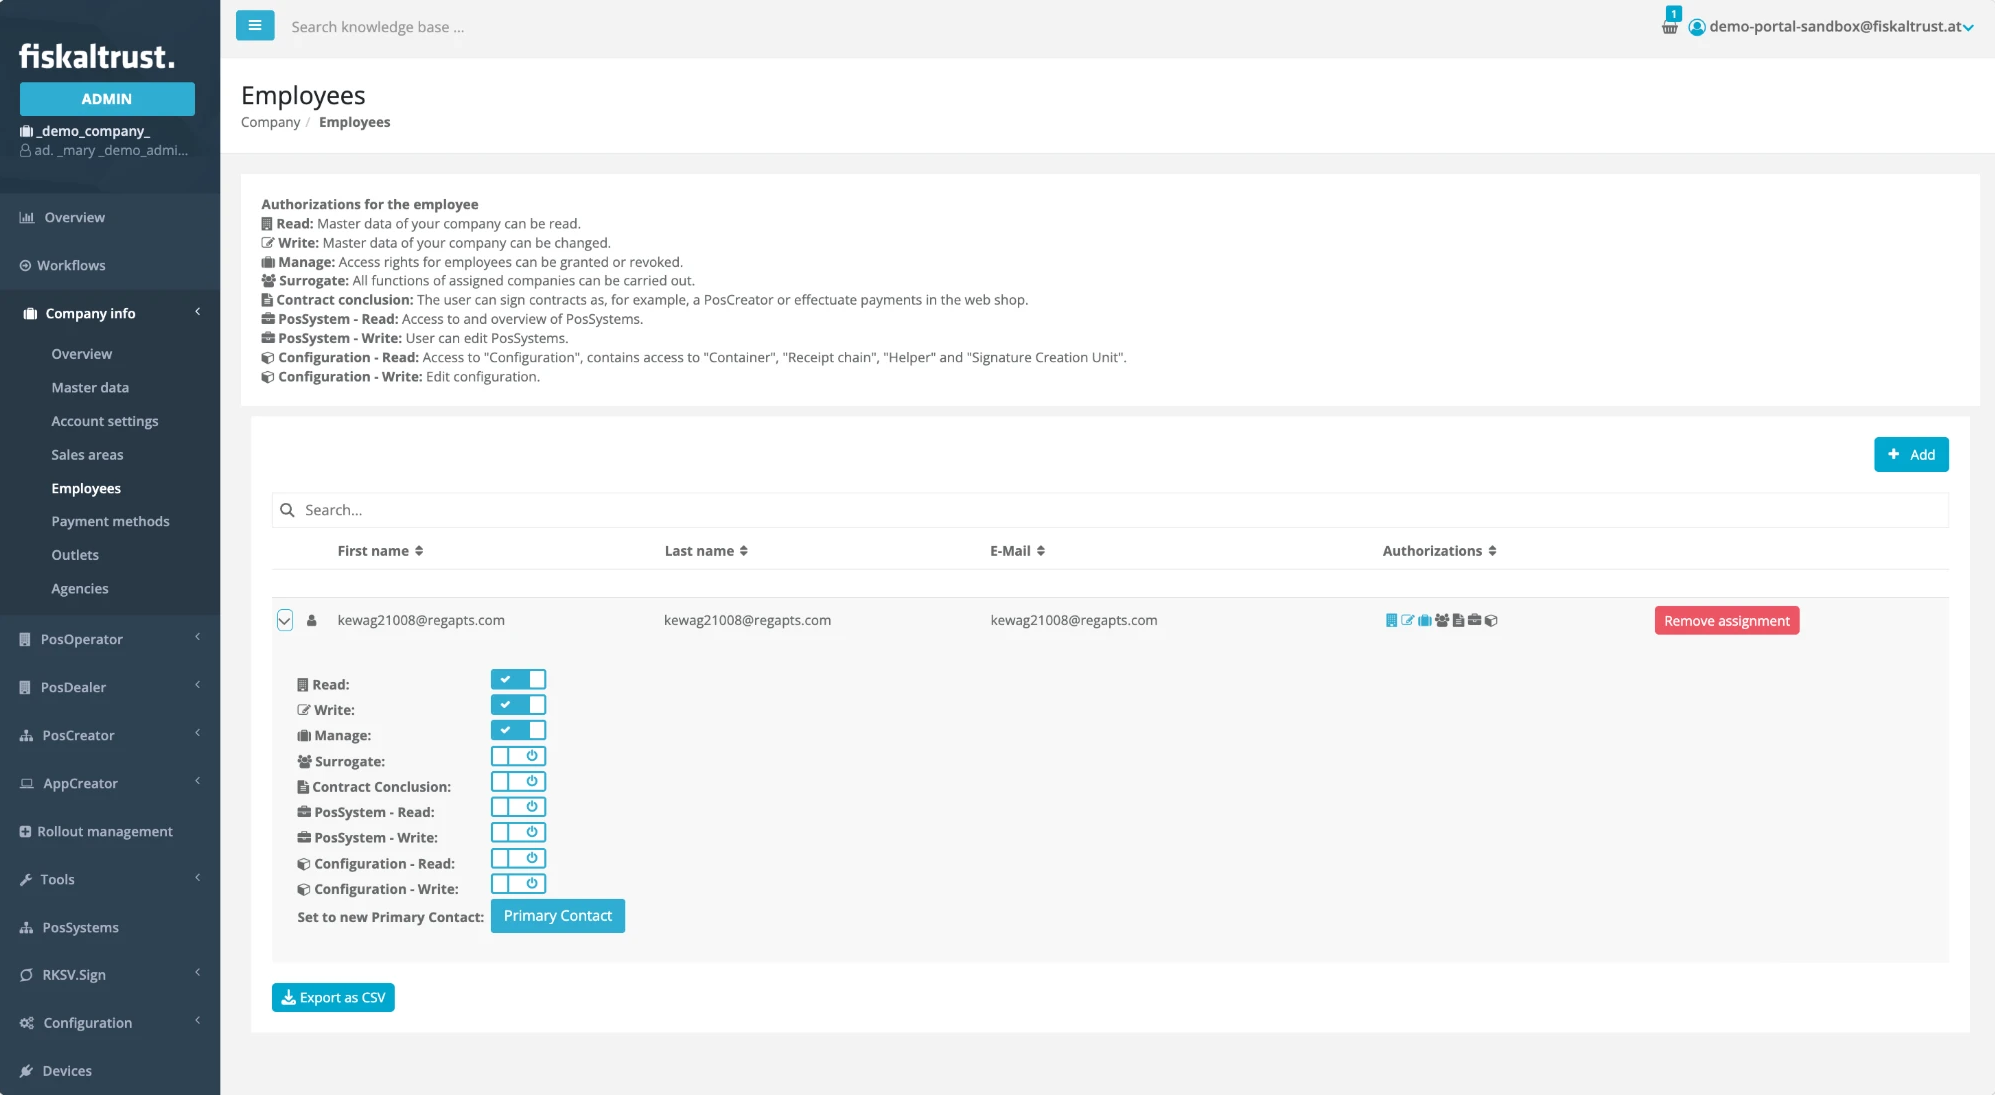Disable the Manage permission toggle

pyautogui.click(x=518, y=731)
